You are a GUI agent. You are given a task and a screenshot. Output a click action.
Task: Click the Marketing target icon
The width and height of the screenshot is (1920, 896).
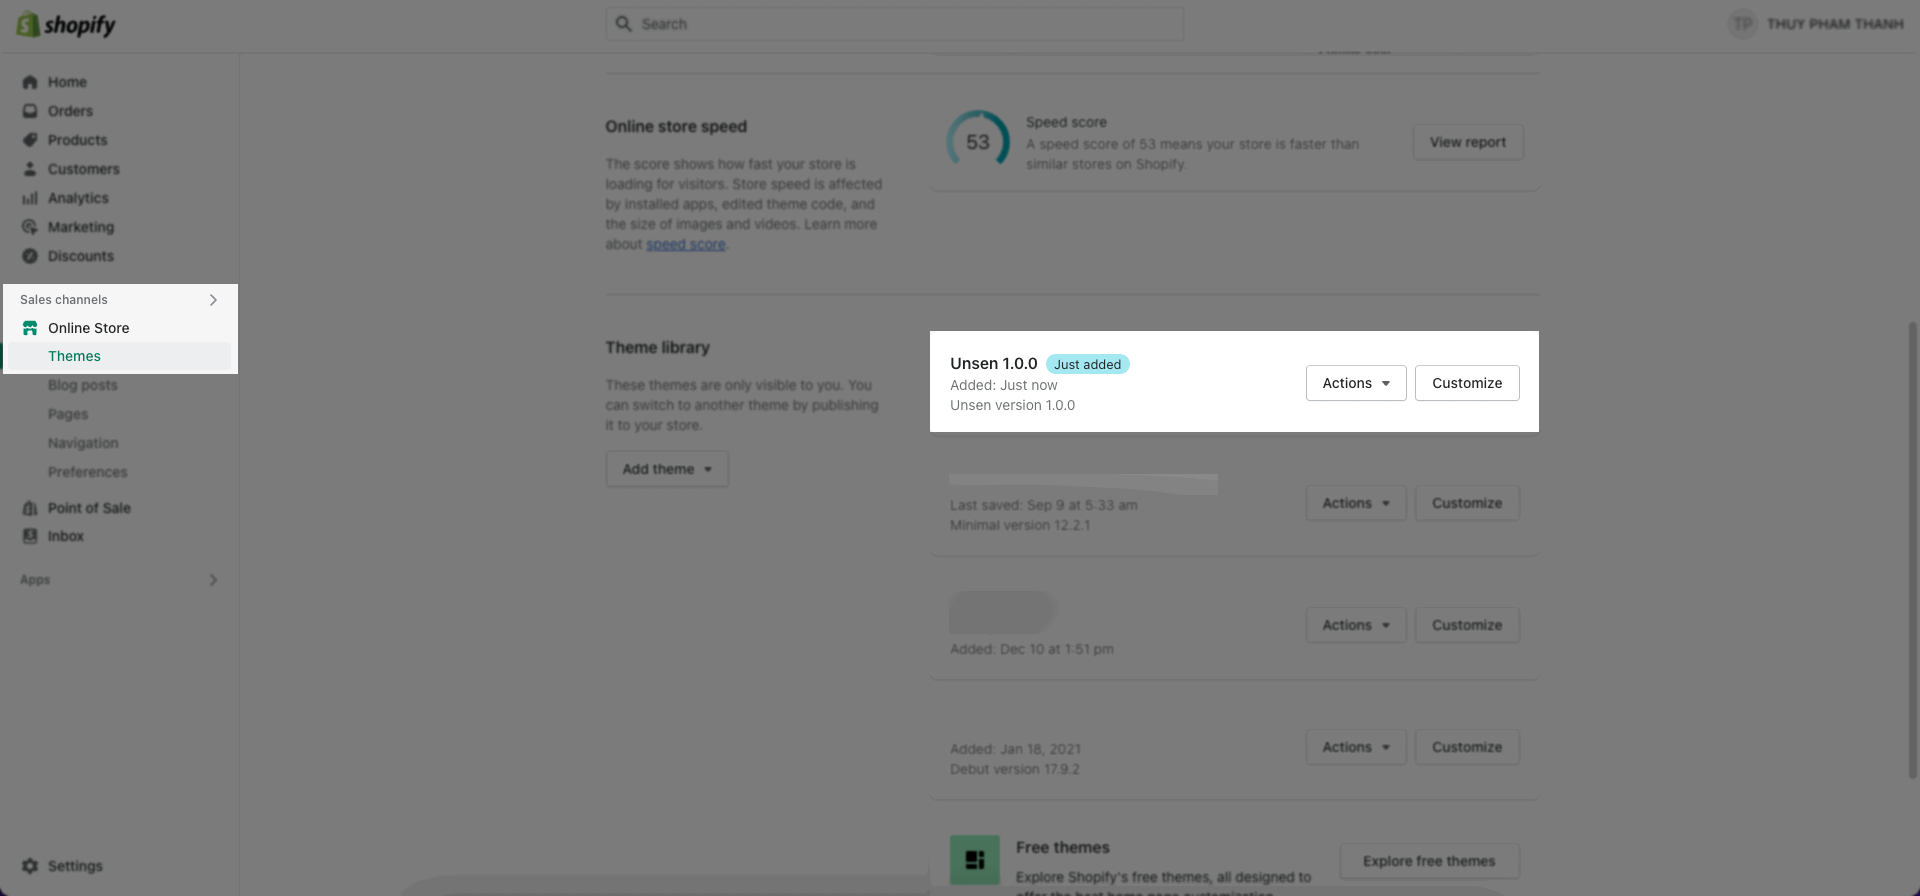[30, 227]
